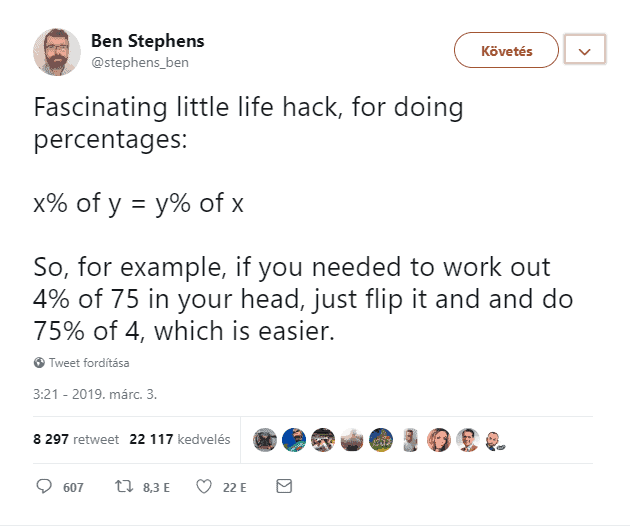
Task: View the 22 117 kedvelés list
Action: (x=180, y=439)
